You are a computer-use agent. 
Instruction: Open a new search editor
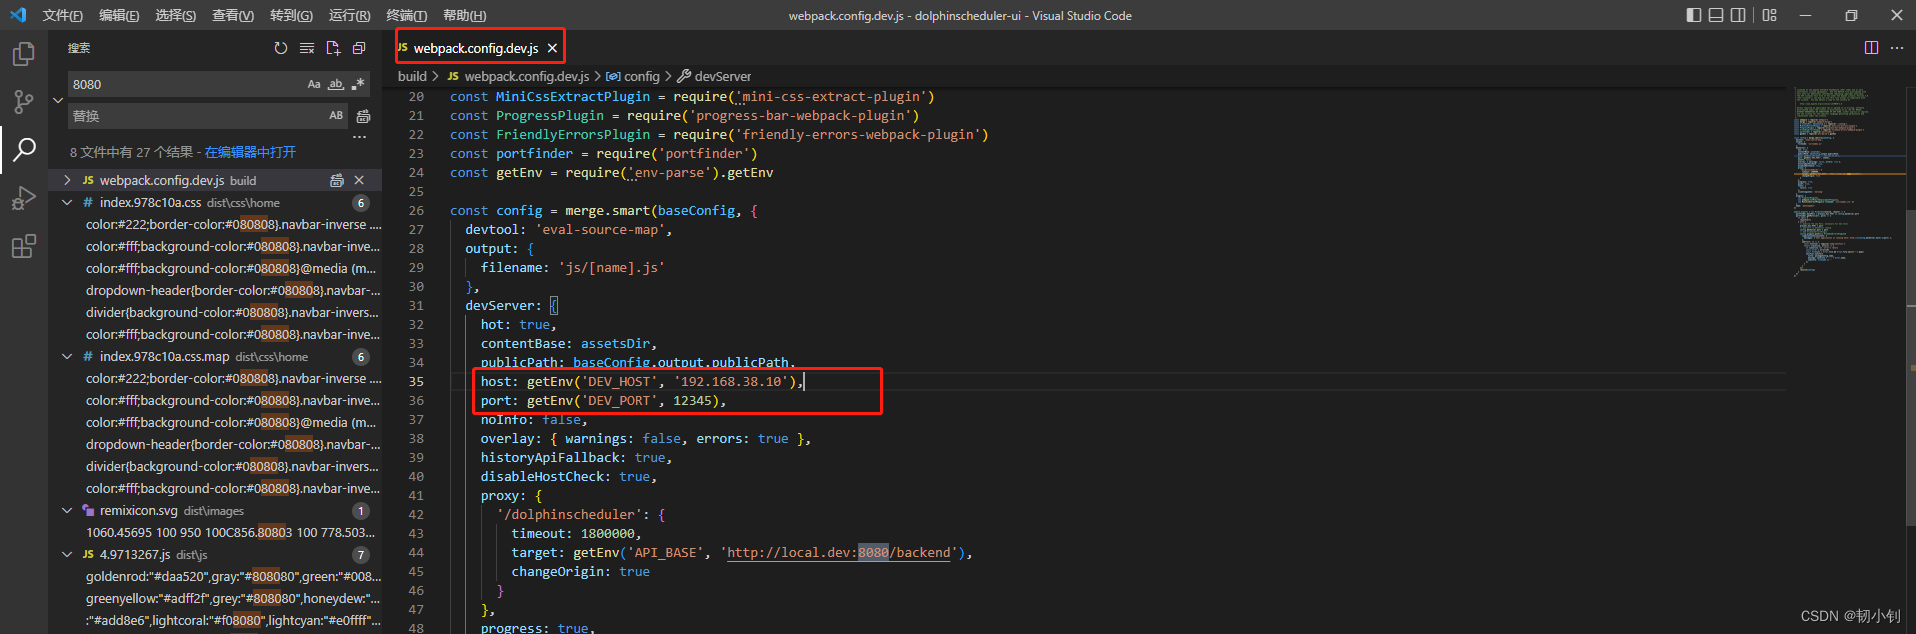pyautogui.click(x=333, y=48)
